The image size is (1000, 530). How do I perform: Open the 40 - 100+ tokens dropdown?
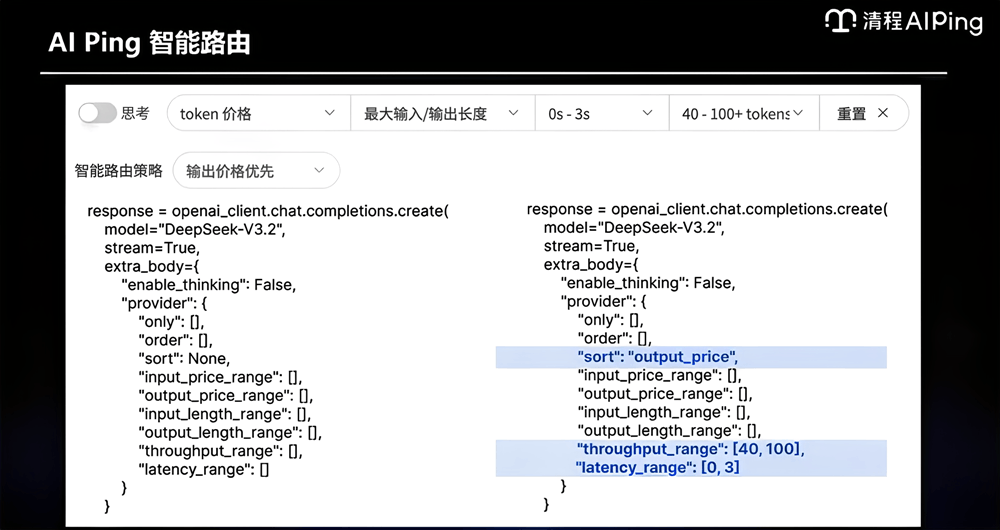pyautogui.click(x=744, y=114)
